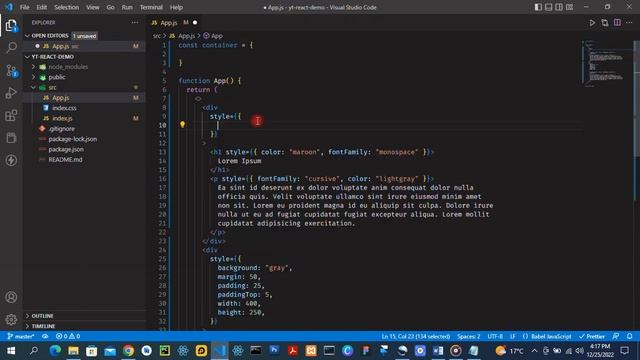This screenshot has width=640, height=360.
Task: Click the Prettier status bar item
Action: [x=591, y=336]
